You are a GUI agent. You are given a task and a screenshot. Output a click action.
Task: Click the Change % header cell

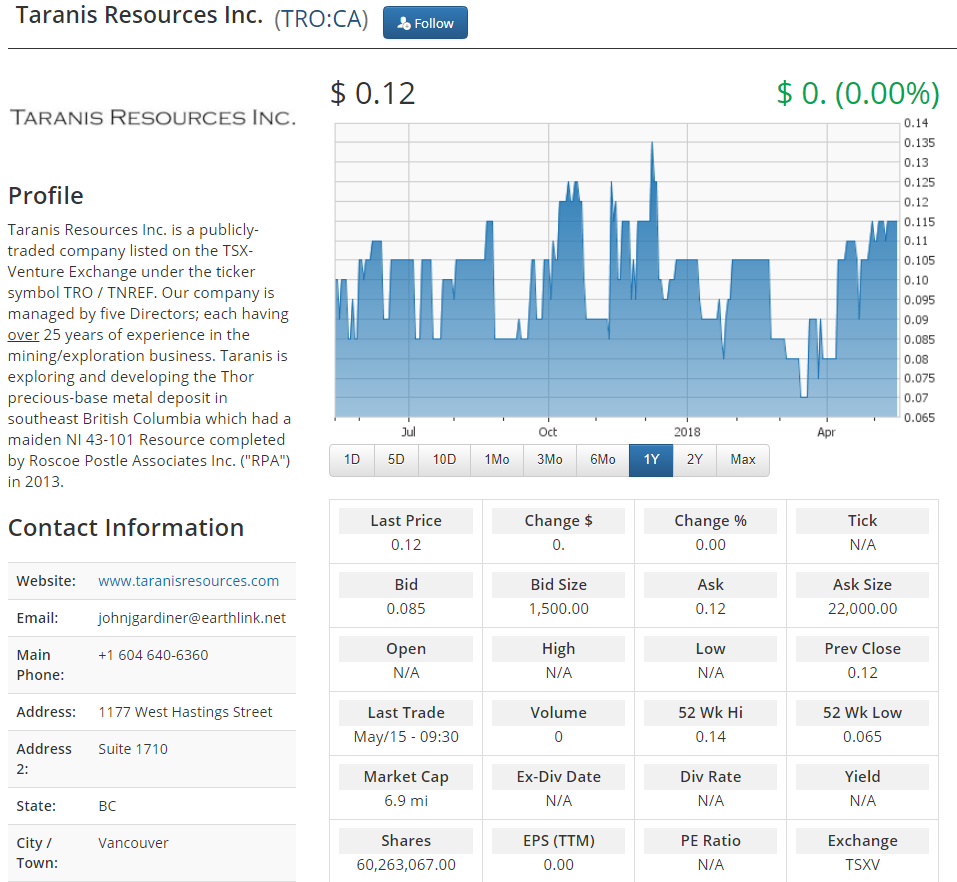click(x=710, y=521)
